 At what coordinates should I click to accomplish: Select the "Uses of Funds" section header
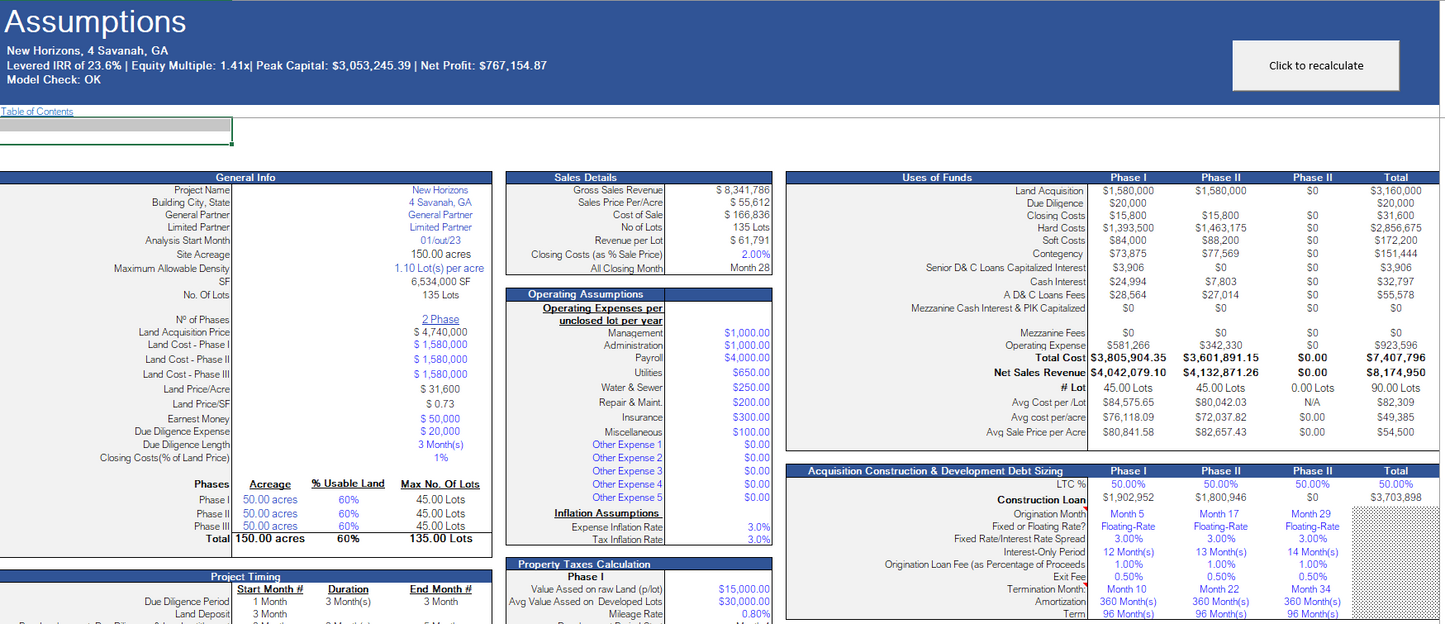(x=936, y=178)
